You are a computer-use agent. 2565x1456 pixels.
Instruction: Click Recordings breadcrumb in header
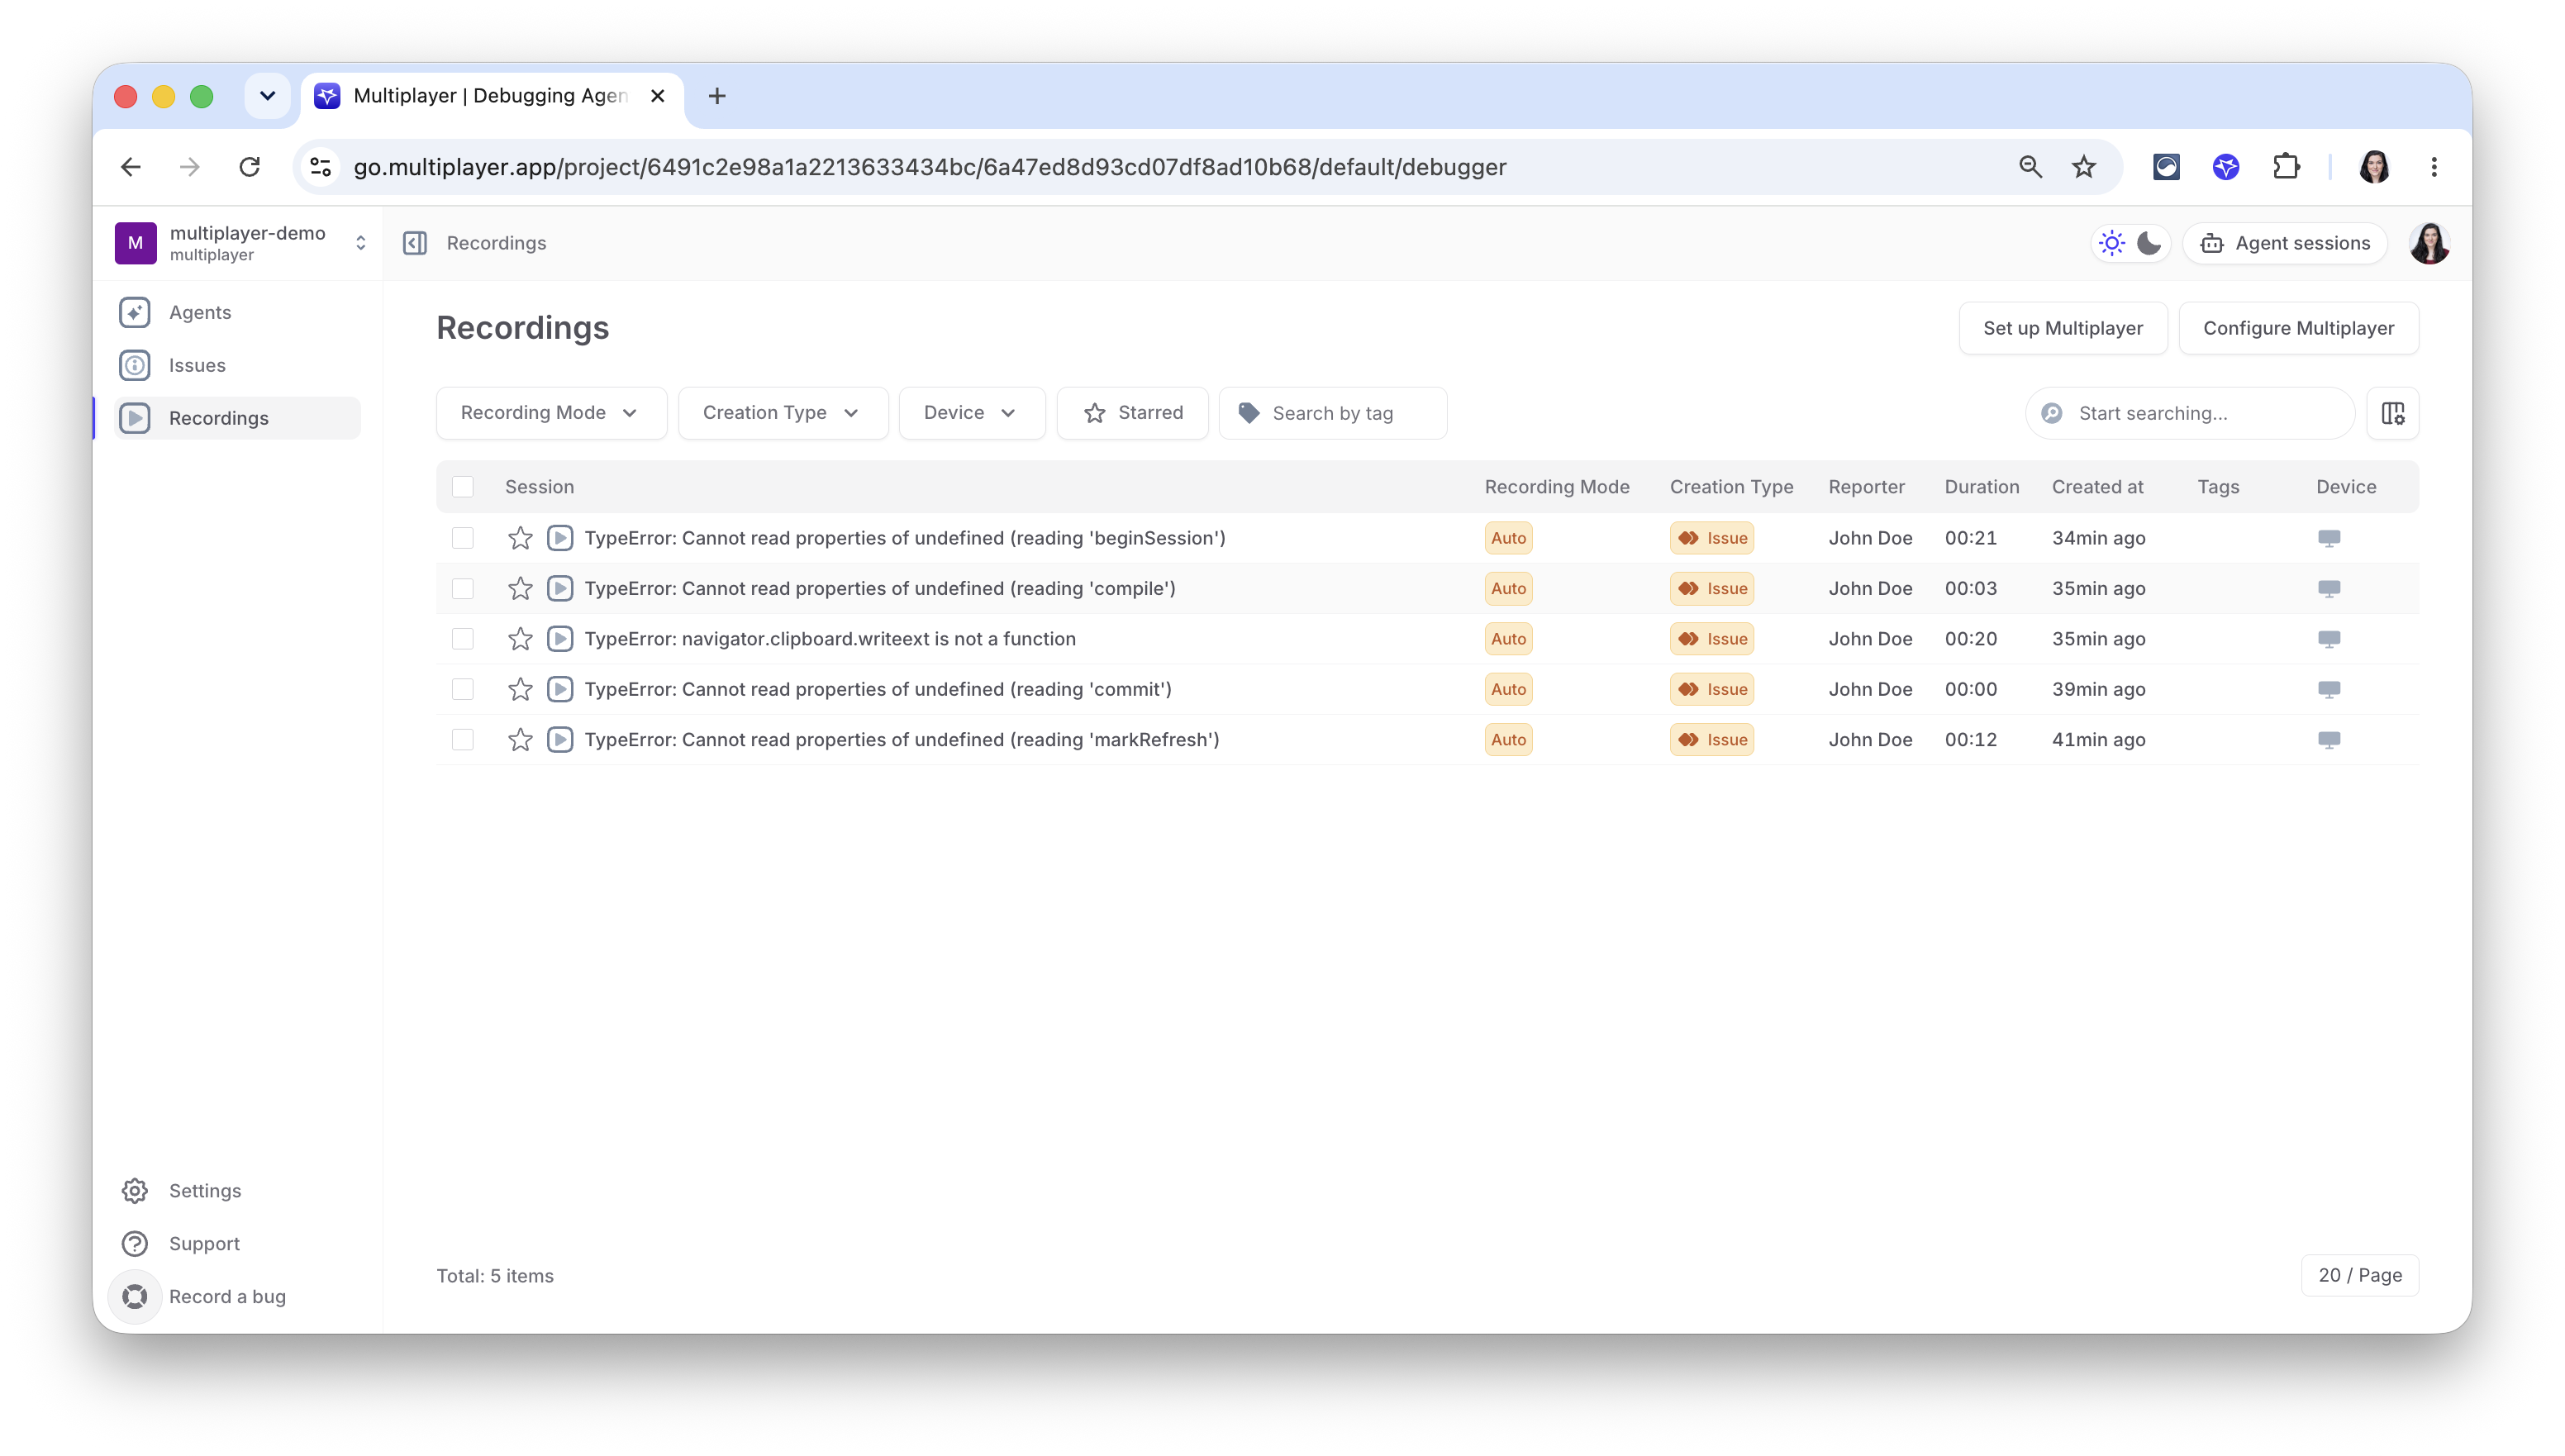496,243
